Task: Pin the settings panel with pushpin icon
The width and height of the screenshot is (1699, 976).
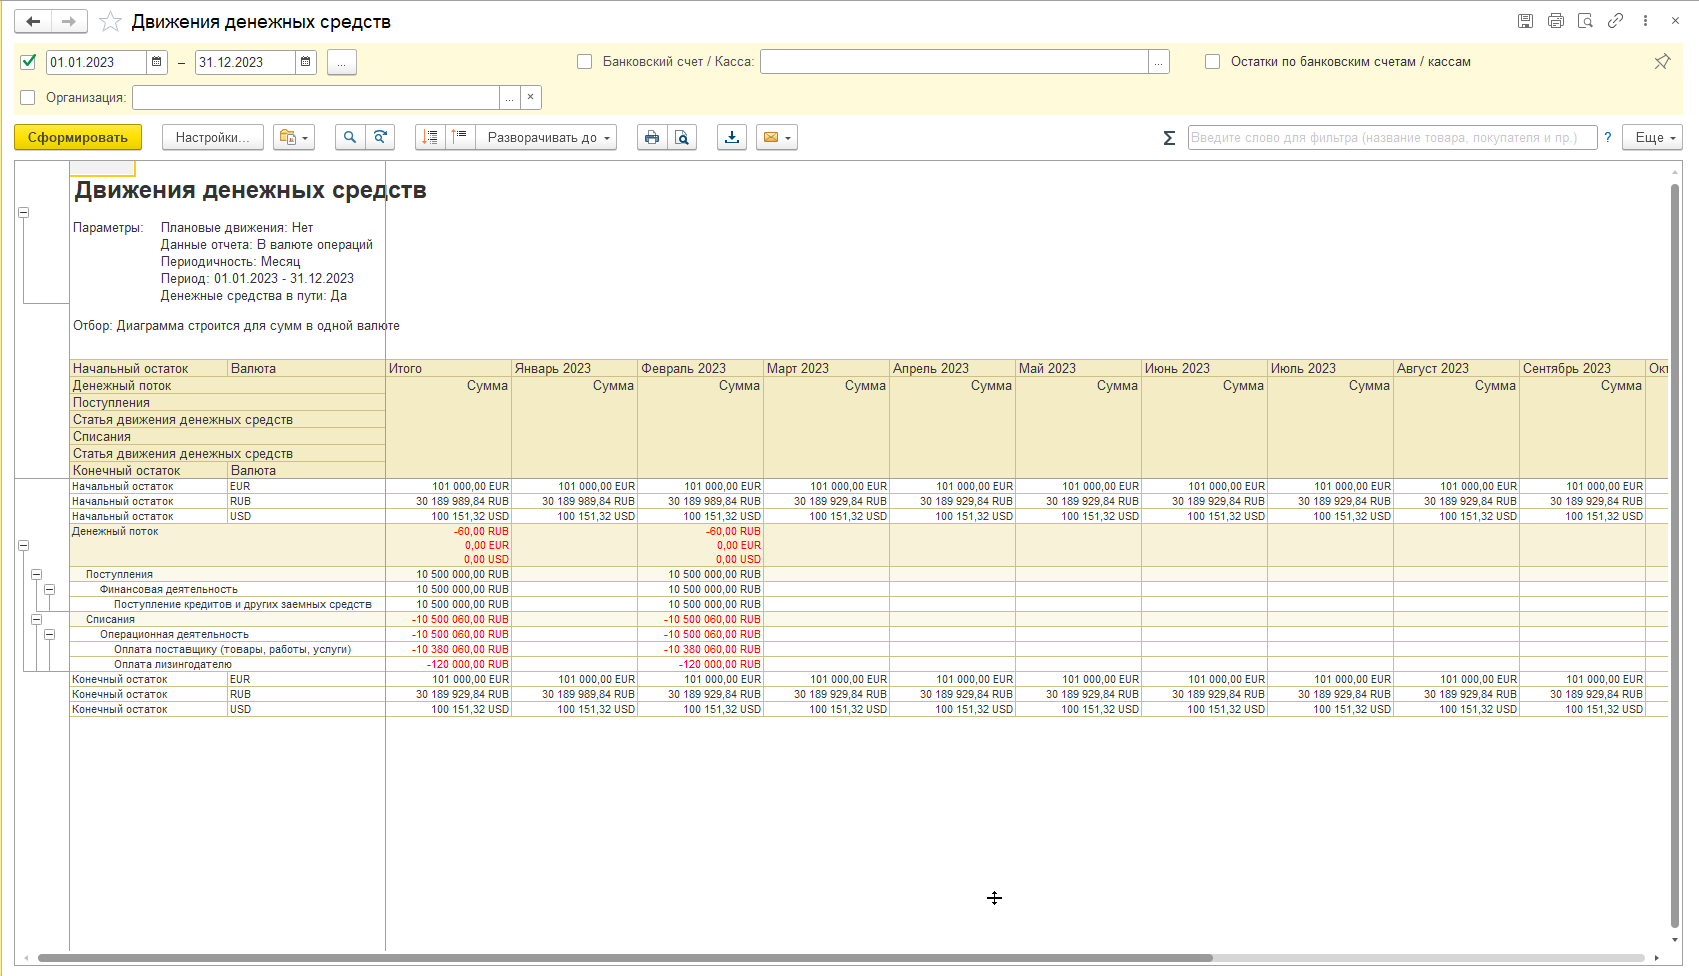Action: click(x=1662, y=61)
